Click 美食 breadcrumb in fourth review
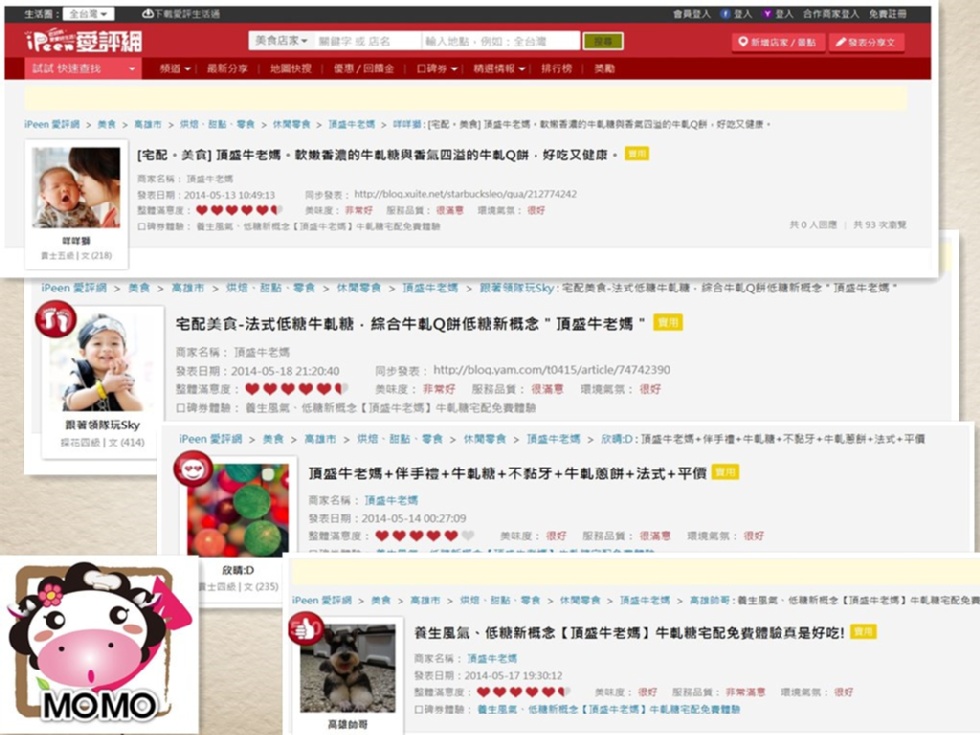This screenshot has width=980, height=735. point(381,600)
